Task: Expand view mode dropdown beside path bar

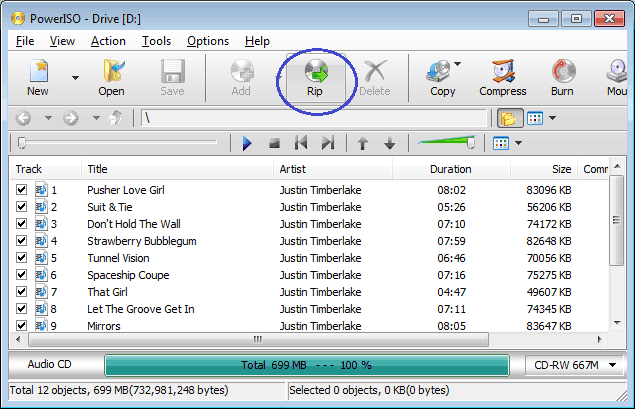Action: (x=552, y=118)
